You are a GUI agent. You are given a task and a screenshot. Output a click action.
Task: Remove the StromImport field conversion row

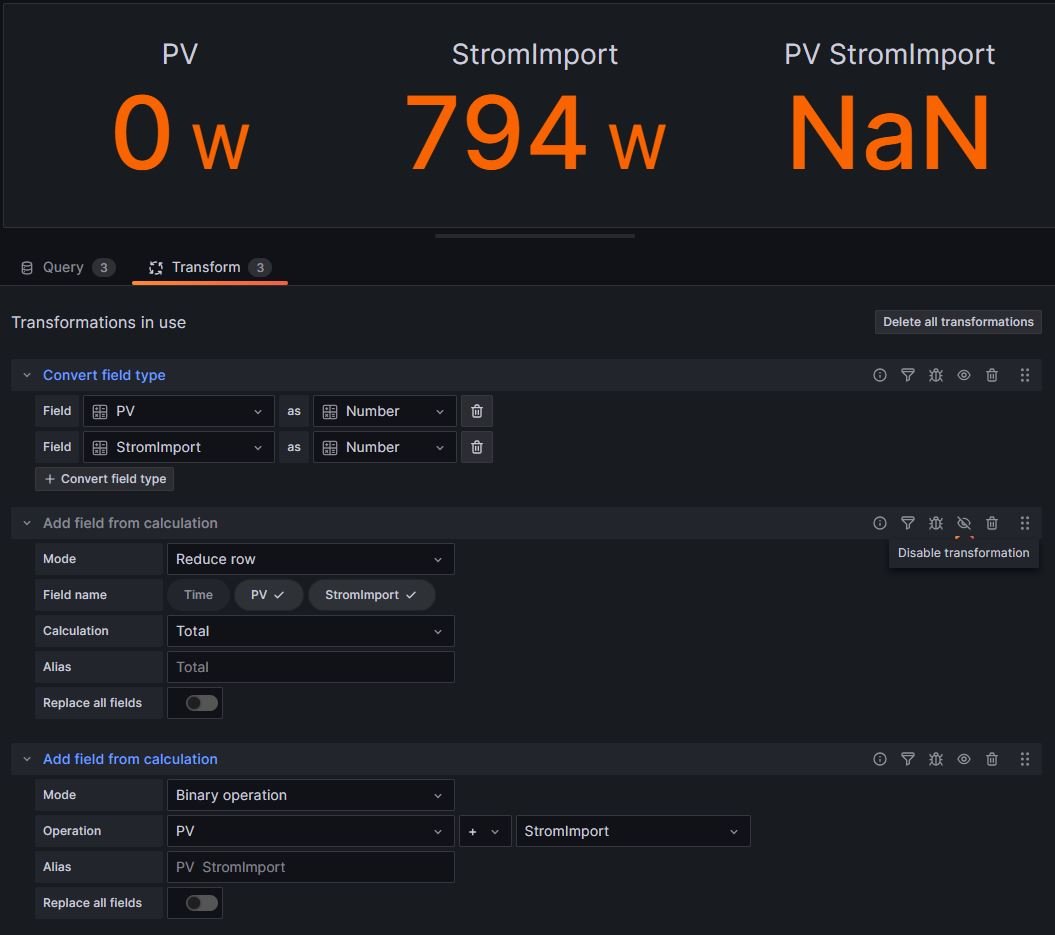477,447
